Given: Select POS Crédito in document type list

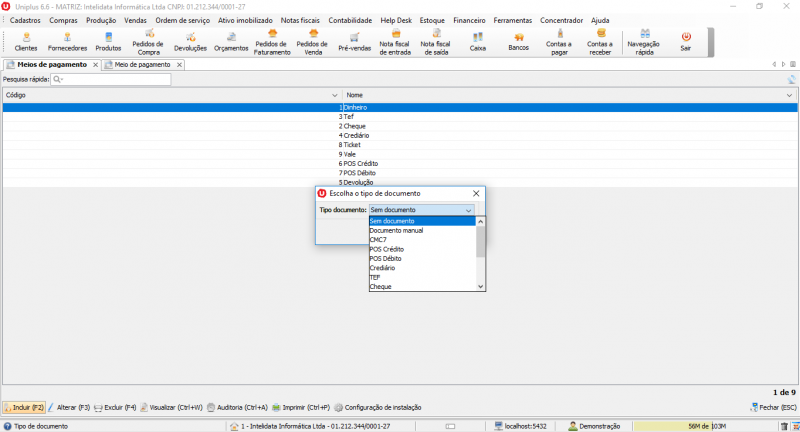Looking at the screenshot, I should (422, 249).
